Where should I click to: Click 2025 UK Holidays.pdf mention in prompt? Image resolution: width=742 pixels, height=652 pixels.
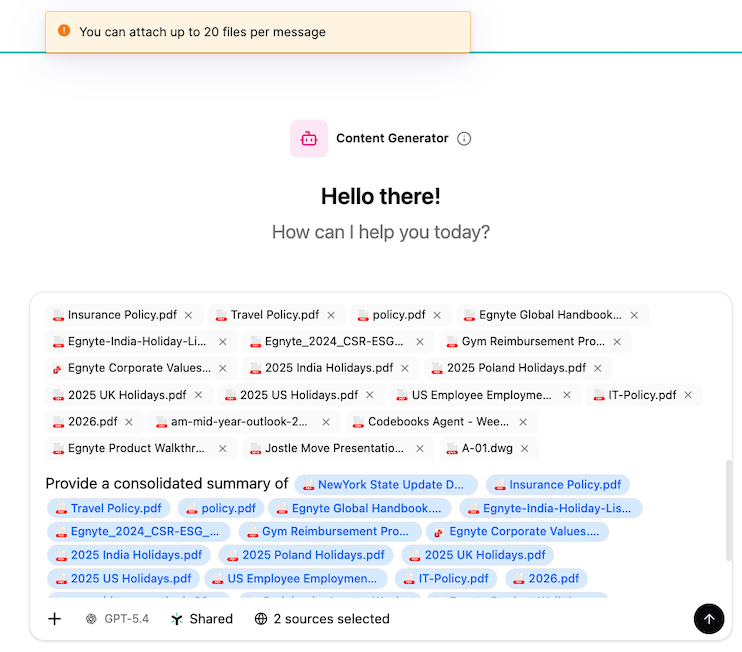point(477,555)
